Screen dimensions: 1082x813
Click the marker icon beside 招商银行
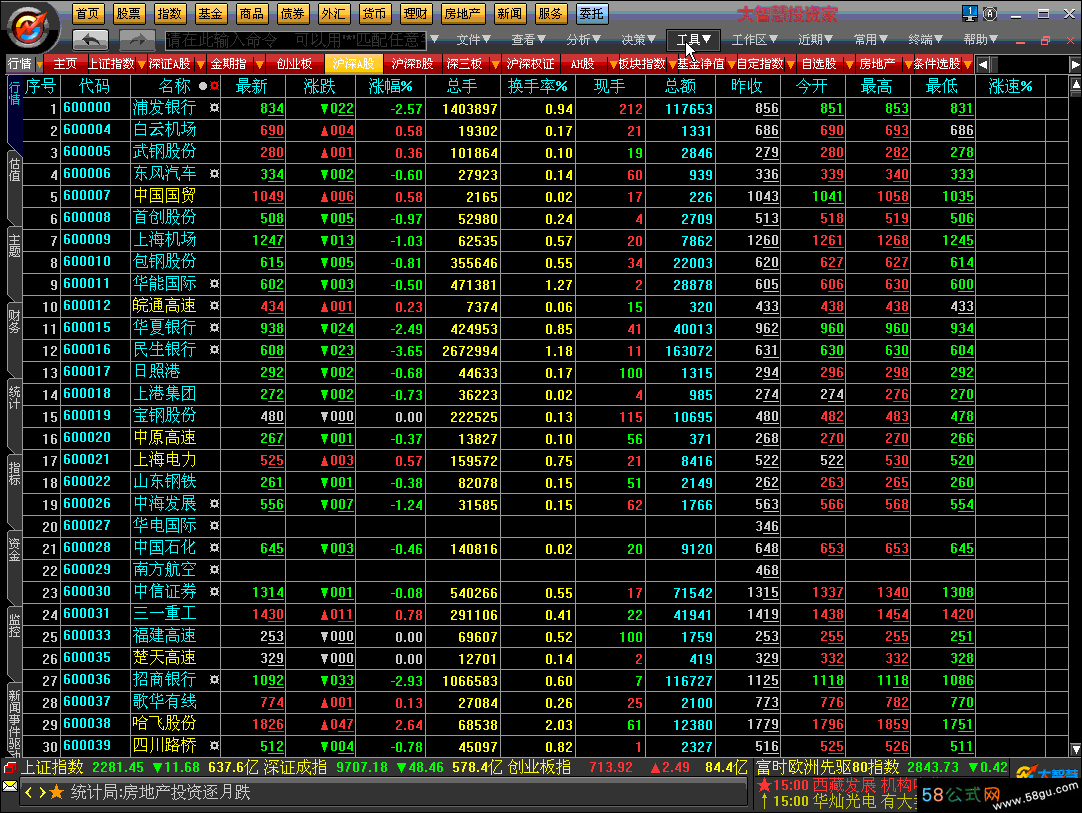215,680
